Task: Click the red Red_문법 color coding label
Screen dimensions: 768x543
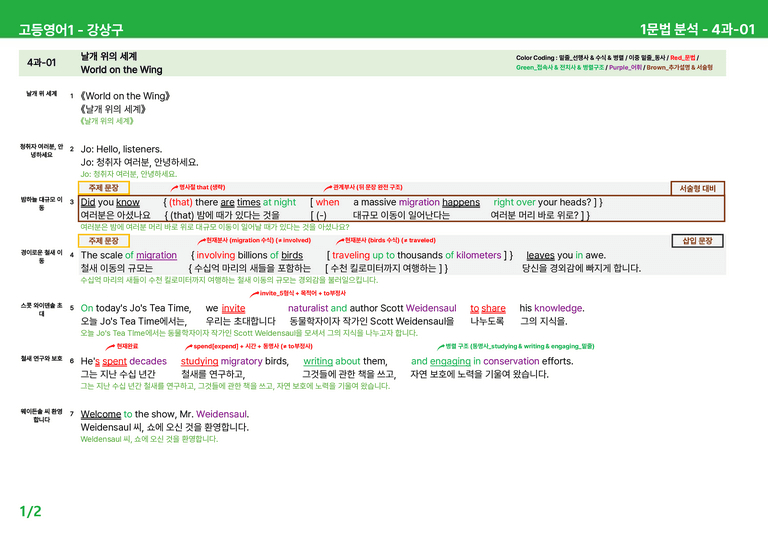Action: 682,58
